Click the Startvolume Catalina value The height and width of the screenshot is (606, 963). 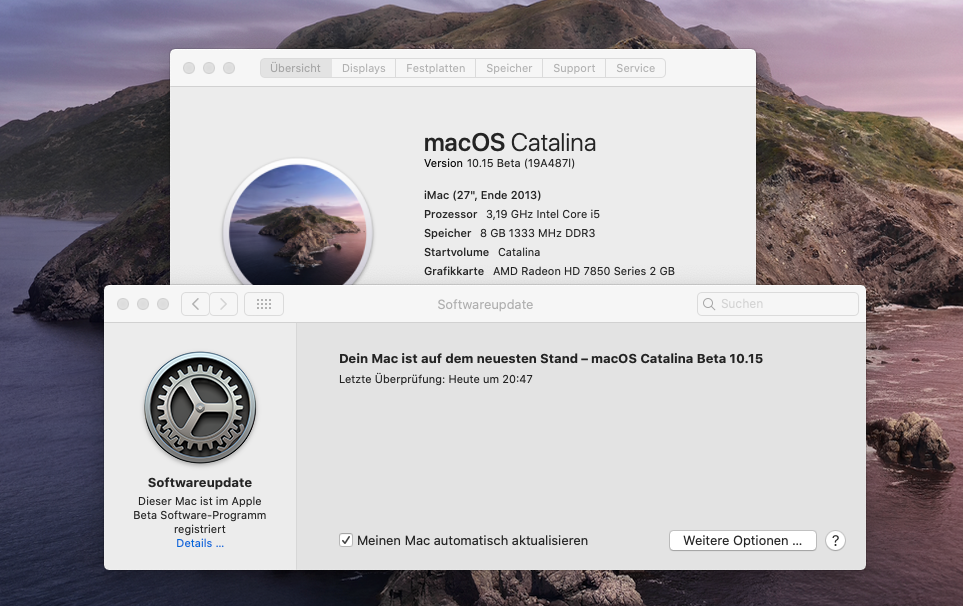click(519, 252)
